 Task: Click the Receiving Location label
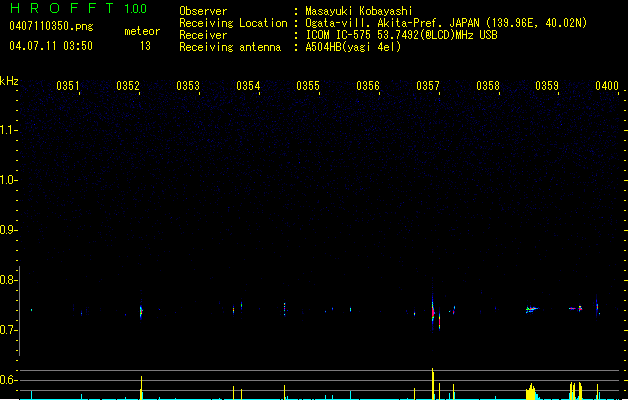click(233, 23)
